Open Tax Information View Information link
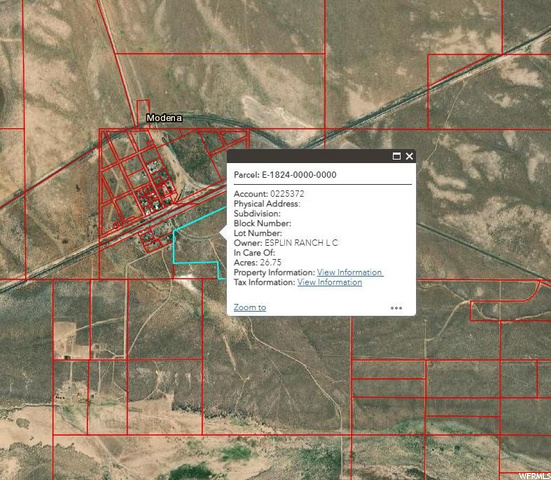 [x=330, y=282]
